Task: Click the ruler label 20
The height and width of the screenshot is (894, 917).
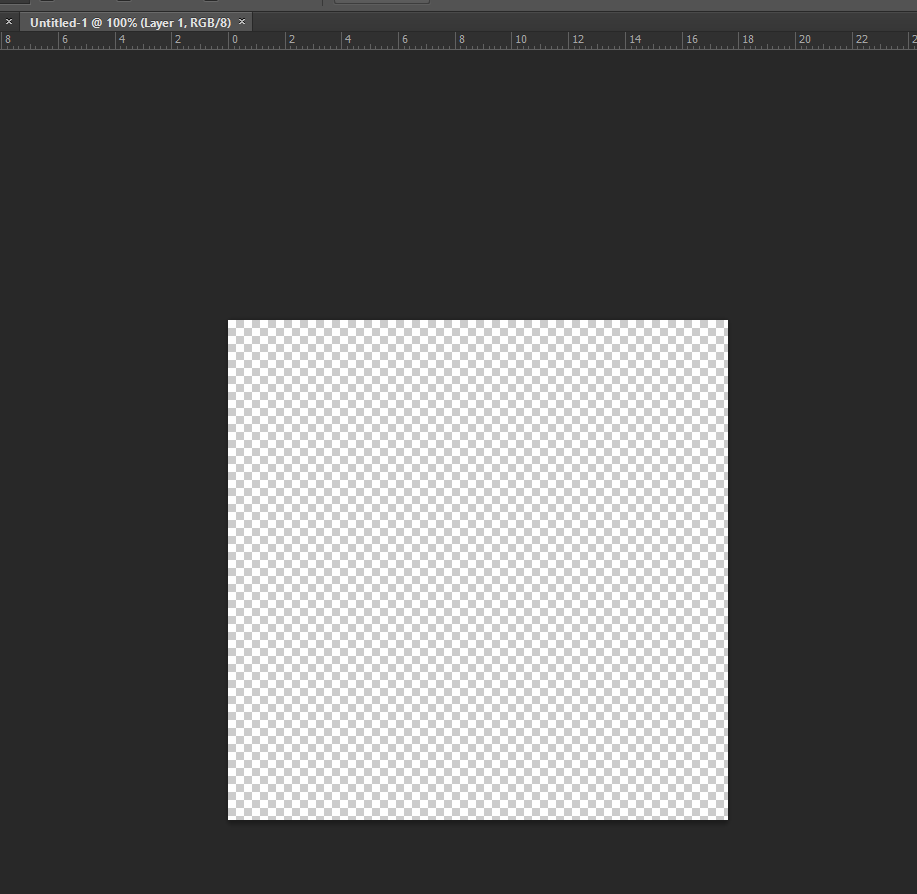Action: [805, 39]
